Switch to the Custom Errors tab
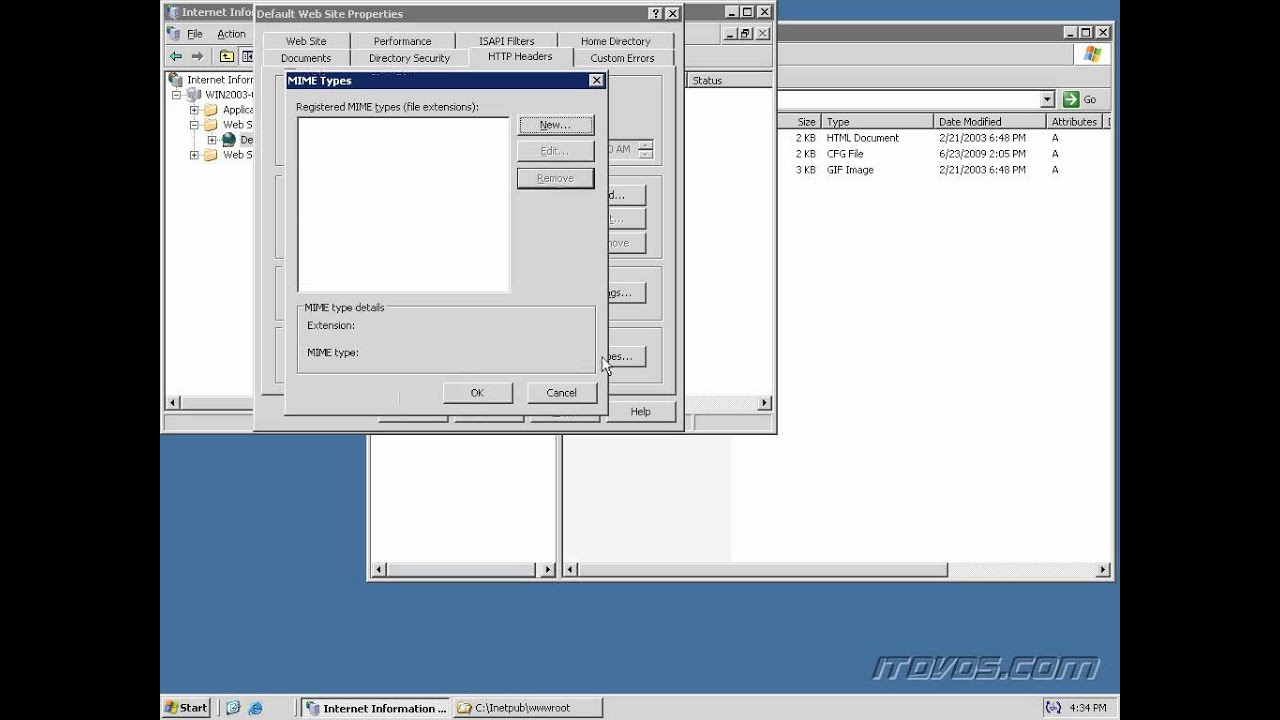 (x=622, y=58)
